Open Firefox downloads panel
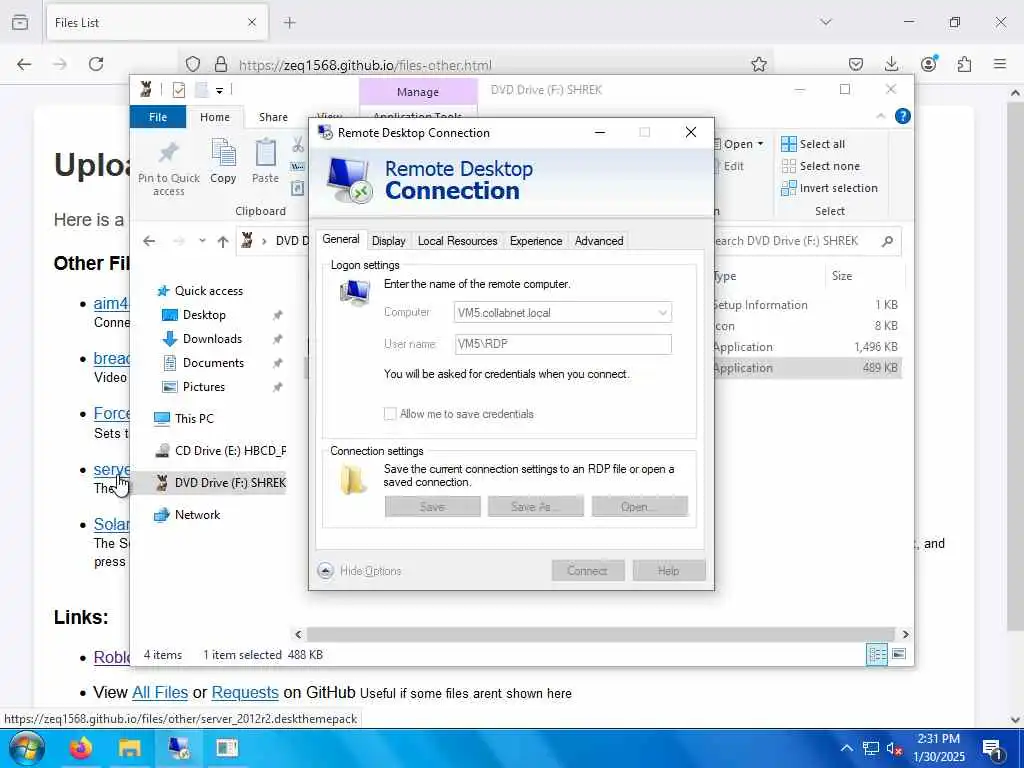This screenshot has height=768, width=1024. coord(891,64)
